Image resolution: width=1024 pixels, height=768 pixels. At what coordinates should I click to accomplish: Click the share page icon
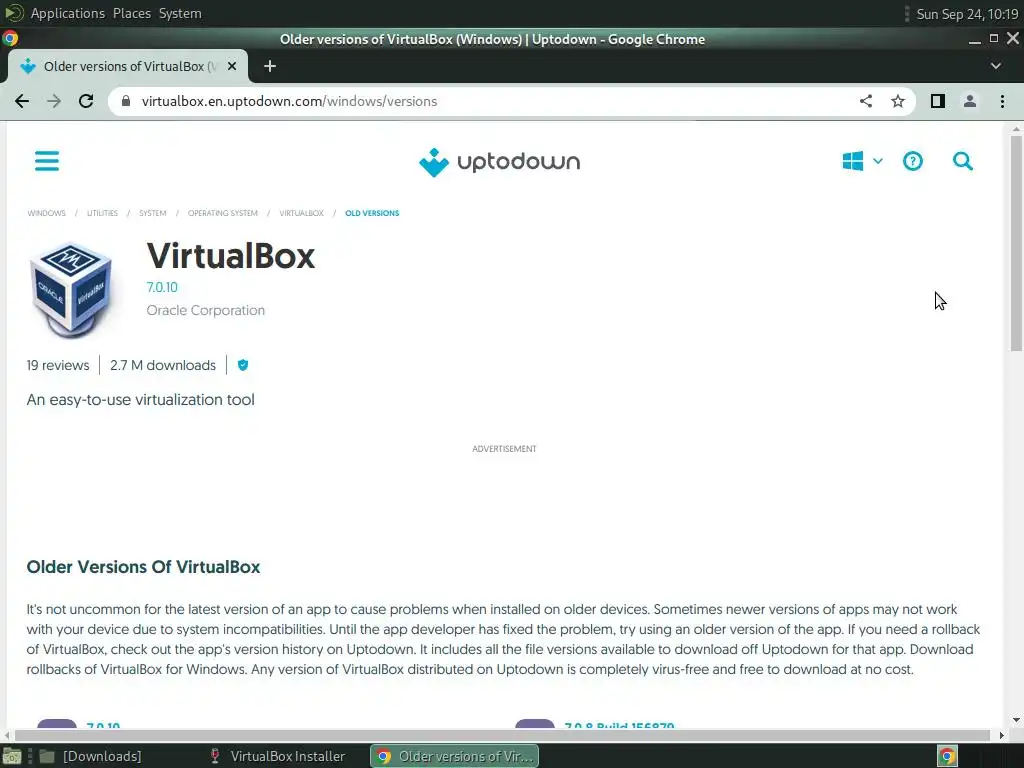866,101
